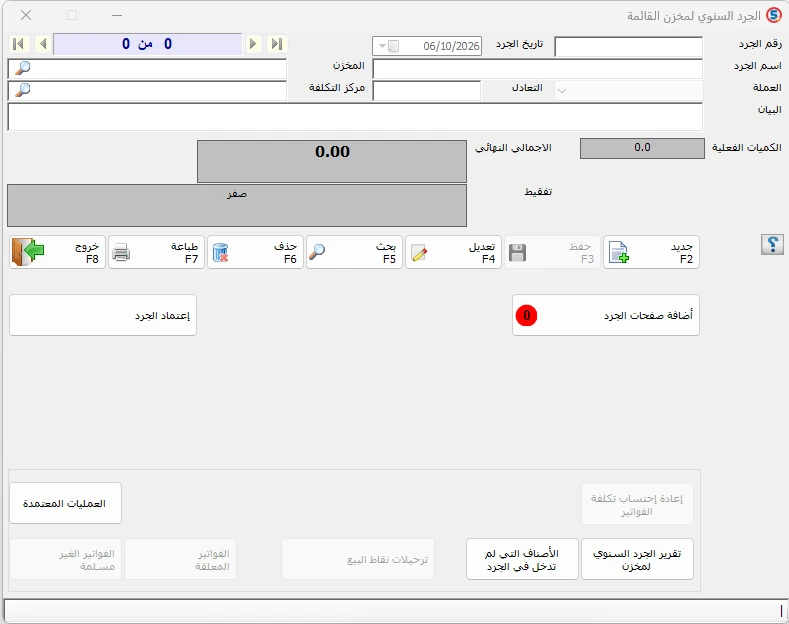Click the record counter 0 من 0
The height and width of the screenshot is (624, 789).
tap(147, 44)
